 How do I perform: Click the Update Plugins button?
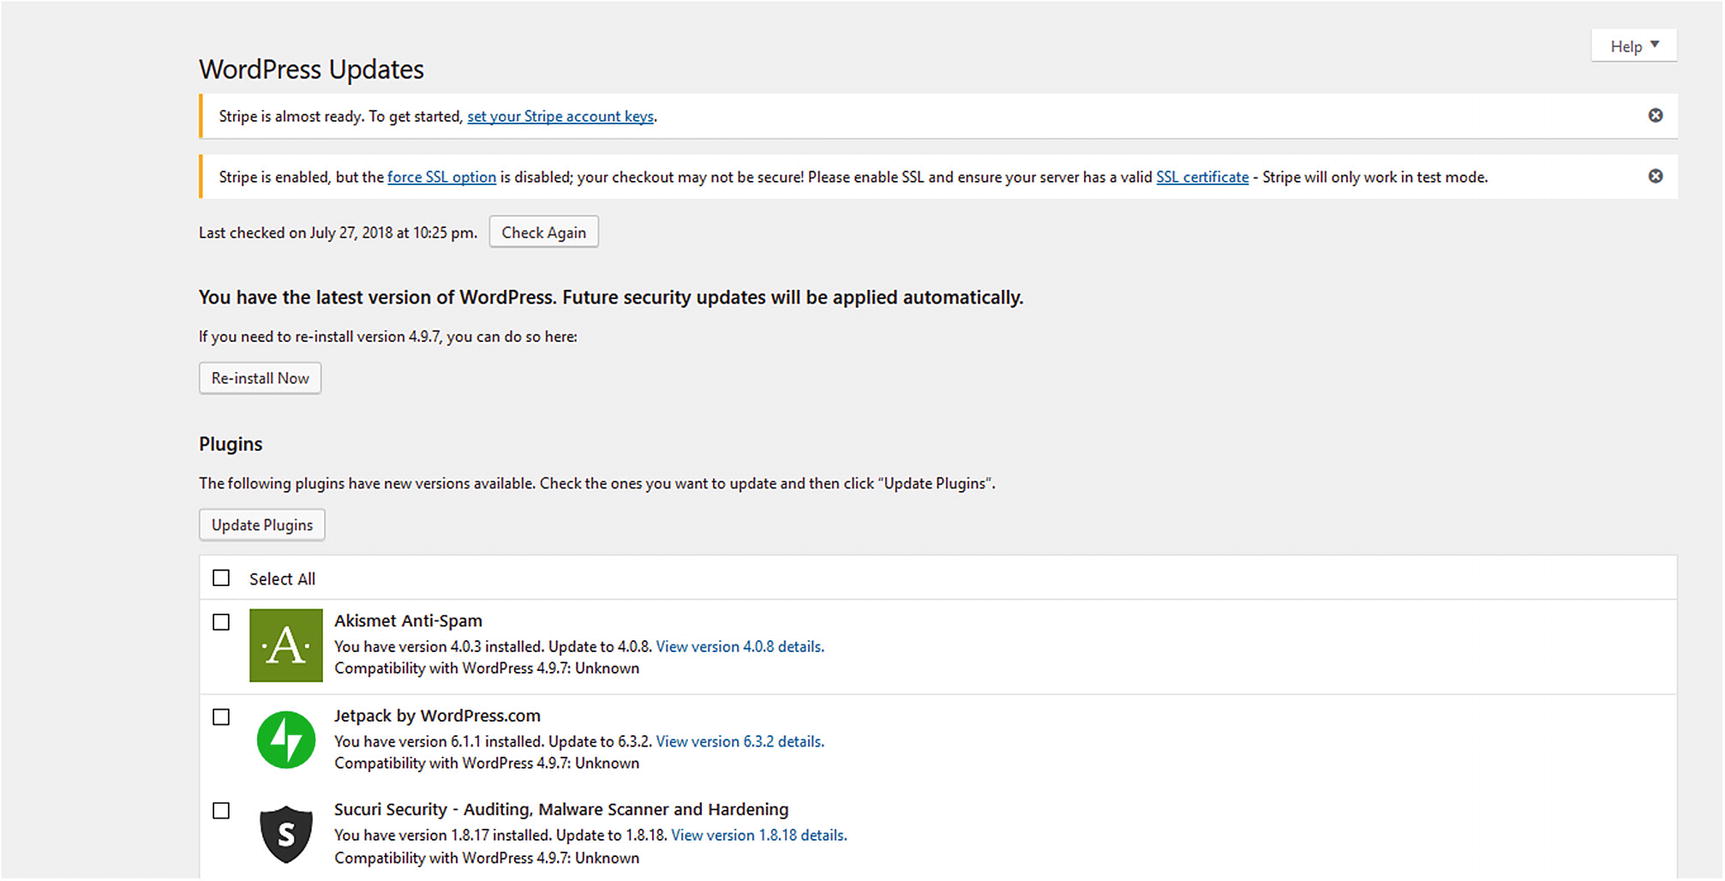(262, 526)
